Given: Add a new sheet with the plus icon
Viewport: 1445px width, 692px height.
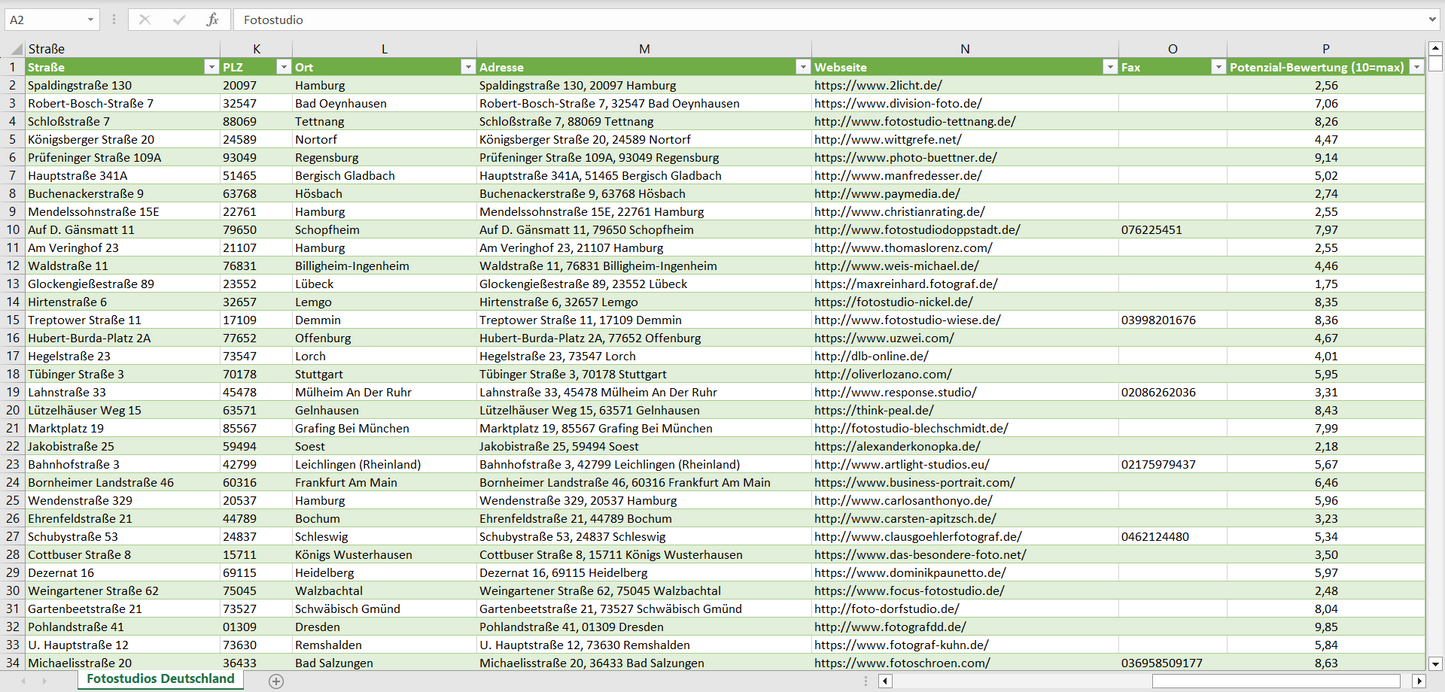Looking at the screenshot, I should [276, 681].
